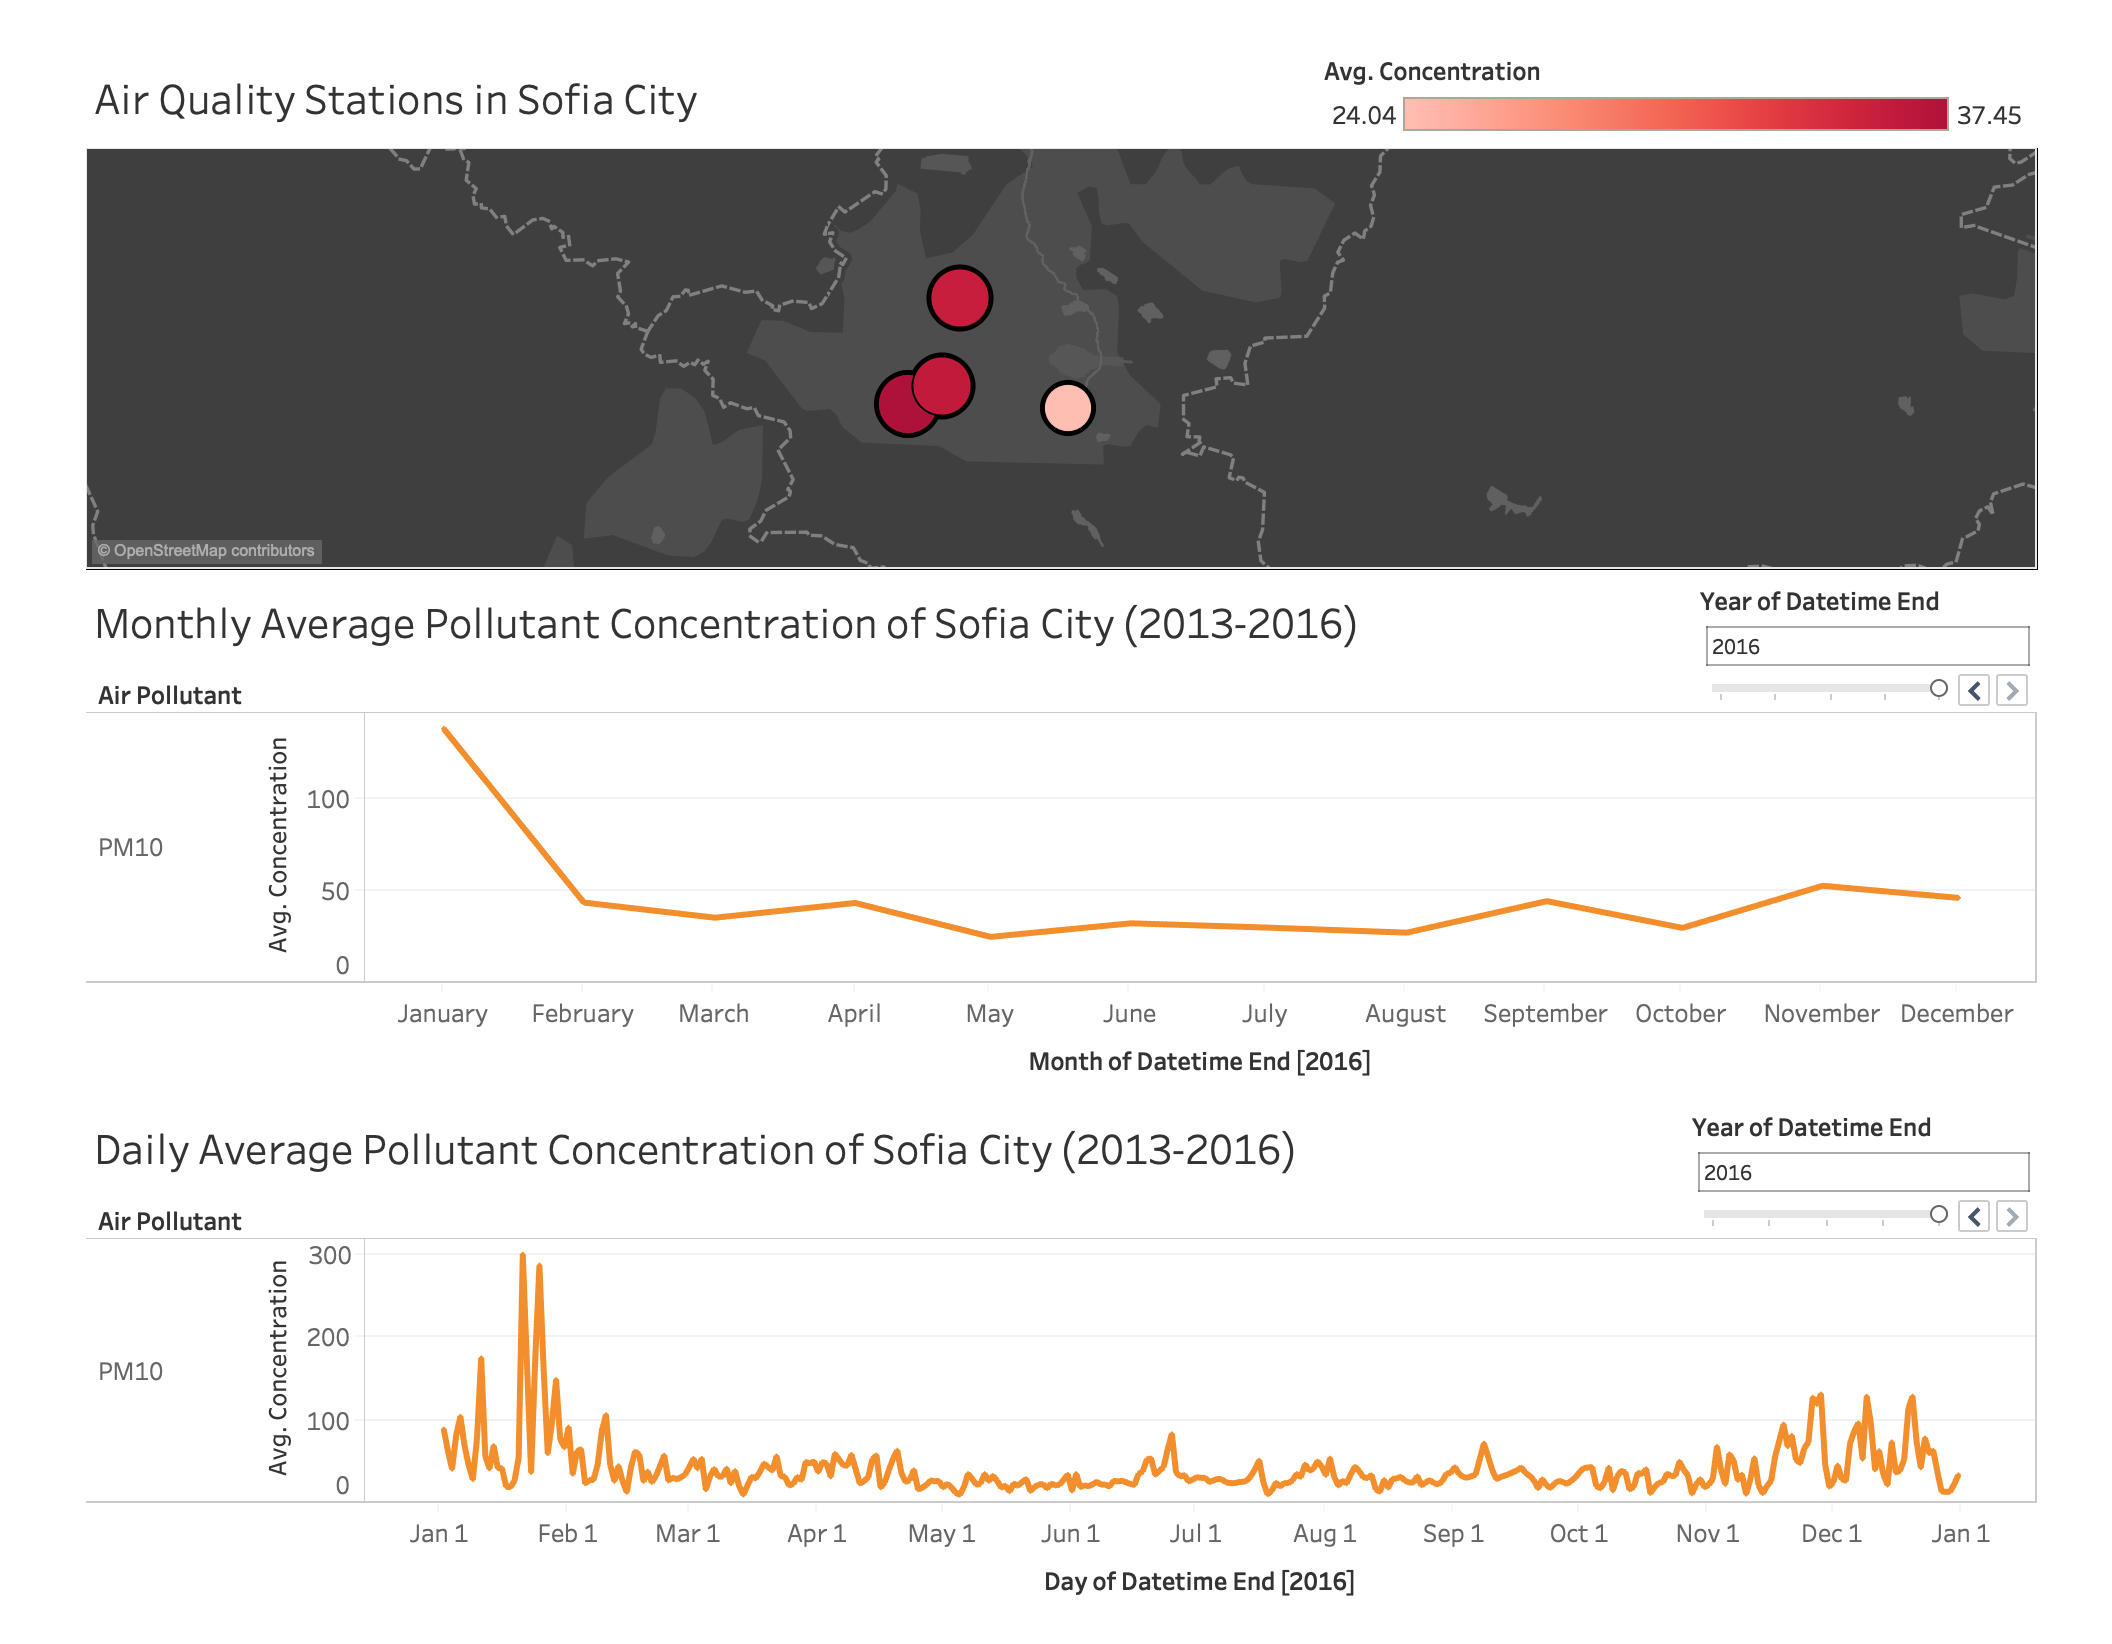
Task: Open the daily chart year 2016 field
Action: pyautogui.click(x=1863, y=1172)
